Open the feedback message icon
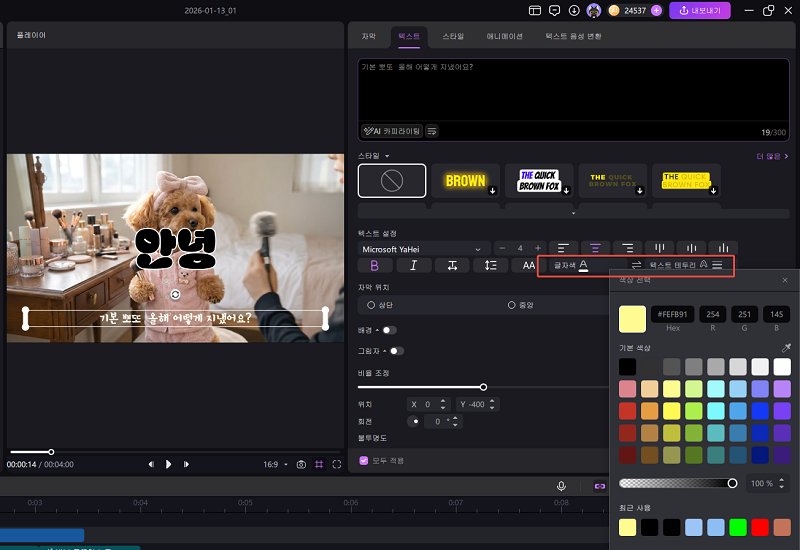 coord(554,10)
